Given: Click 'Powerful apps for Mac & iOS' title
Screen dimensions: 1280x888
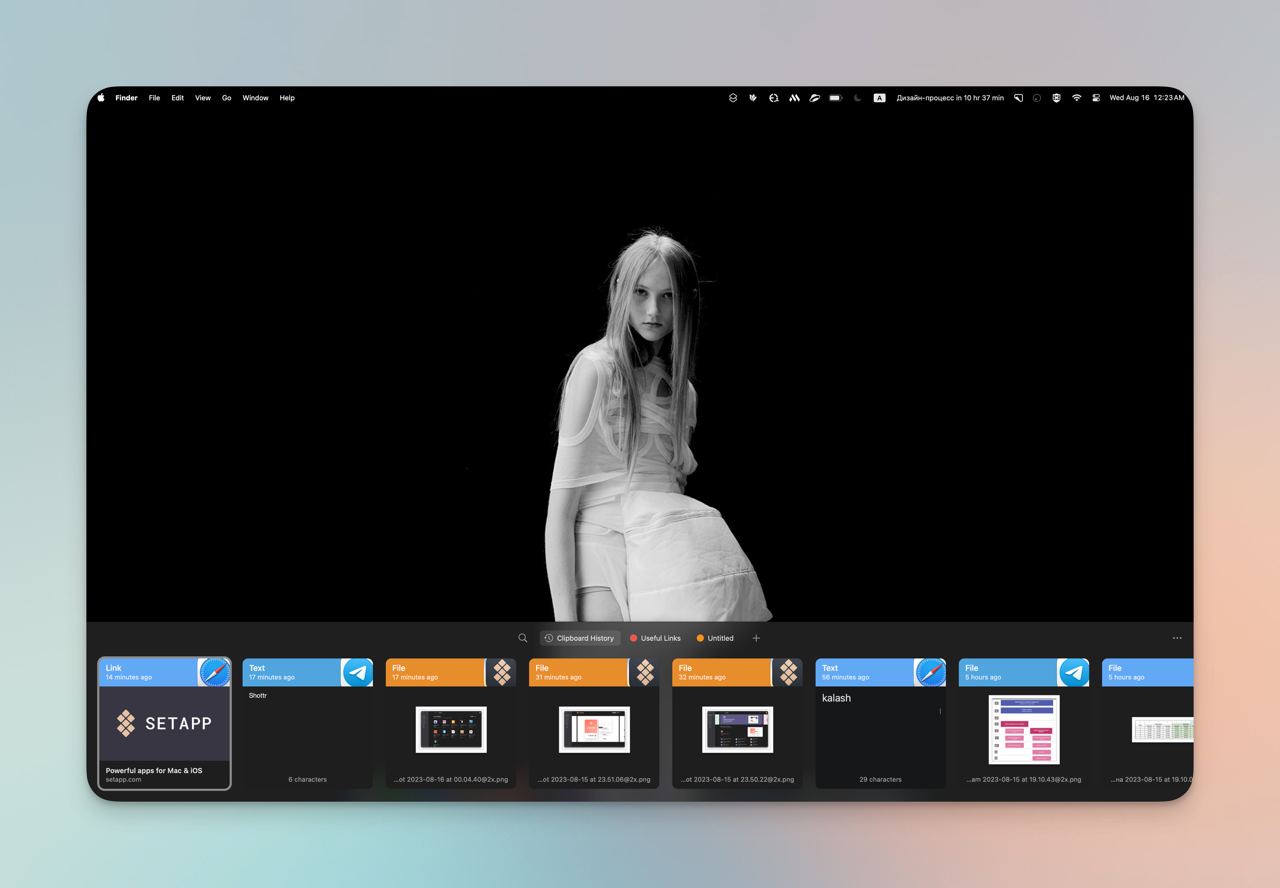Looking at the screenshot, I should [154, 770].
